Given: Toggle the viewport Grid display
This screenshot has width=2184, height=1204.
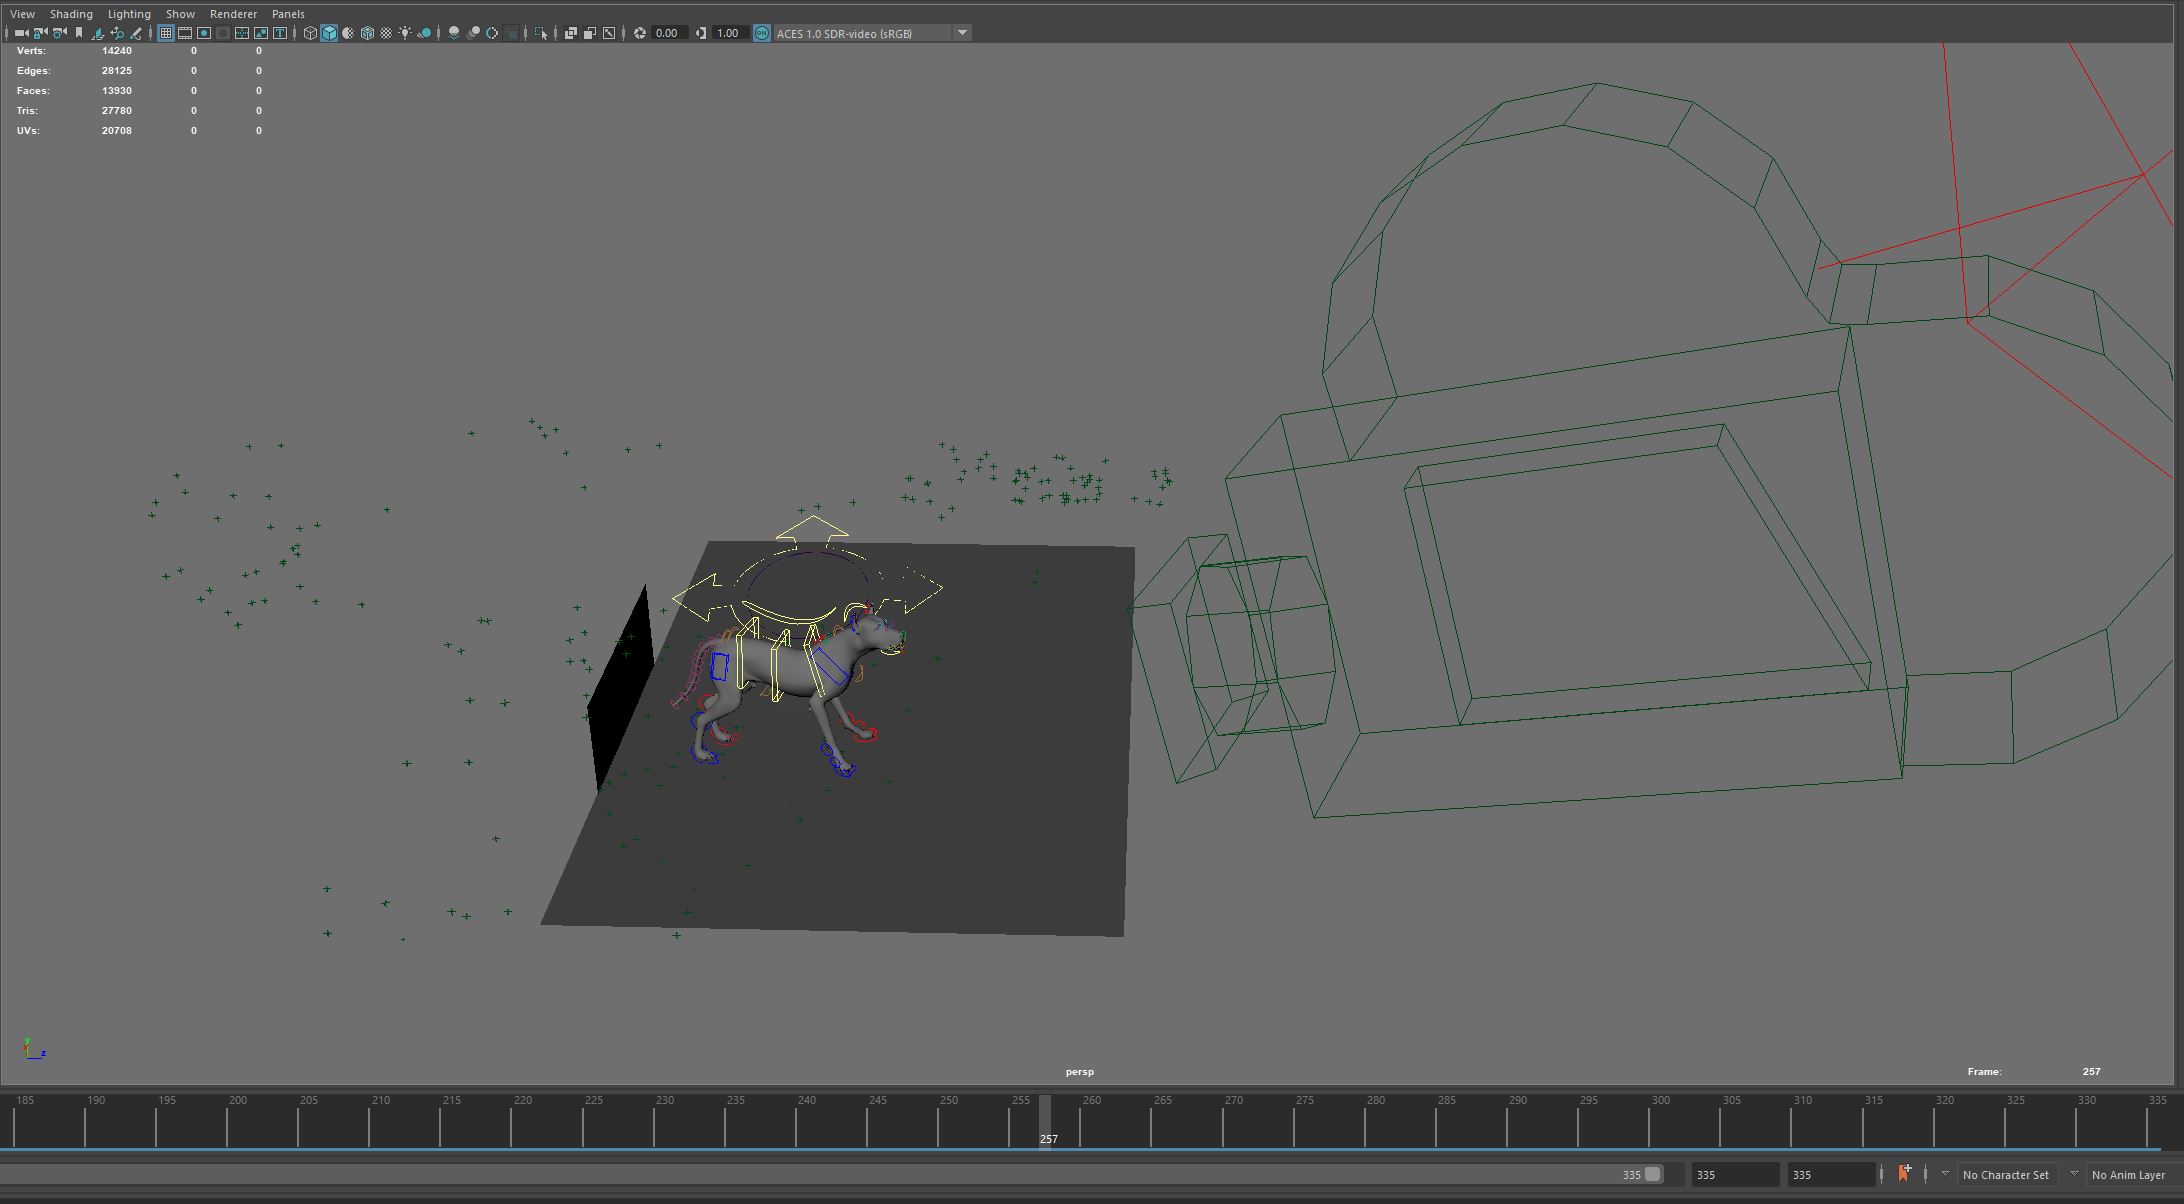Looking at the screenshot, I should pos(166,33).
